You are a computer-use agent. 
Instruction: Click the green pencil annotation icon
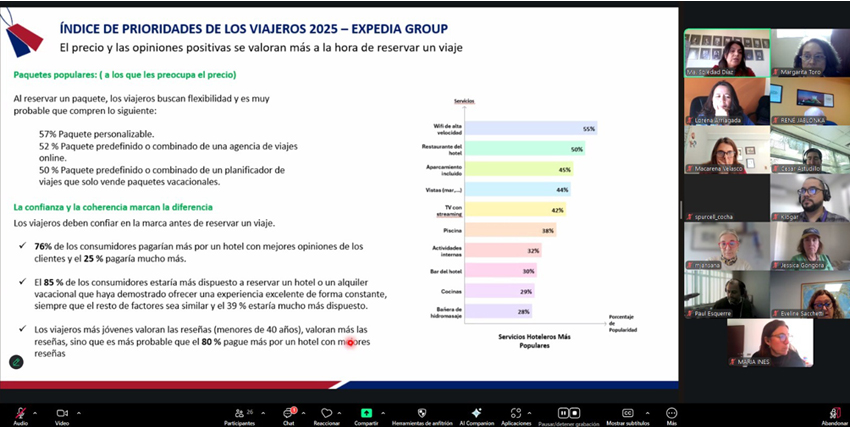tap(16, 362)
